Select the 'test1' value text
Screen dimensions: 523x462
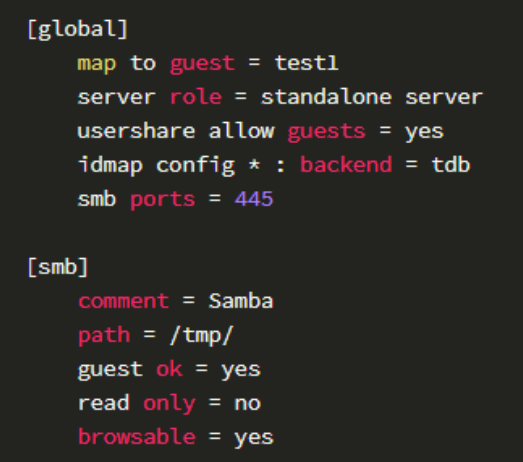click(x=307, y=63)
